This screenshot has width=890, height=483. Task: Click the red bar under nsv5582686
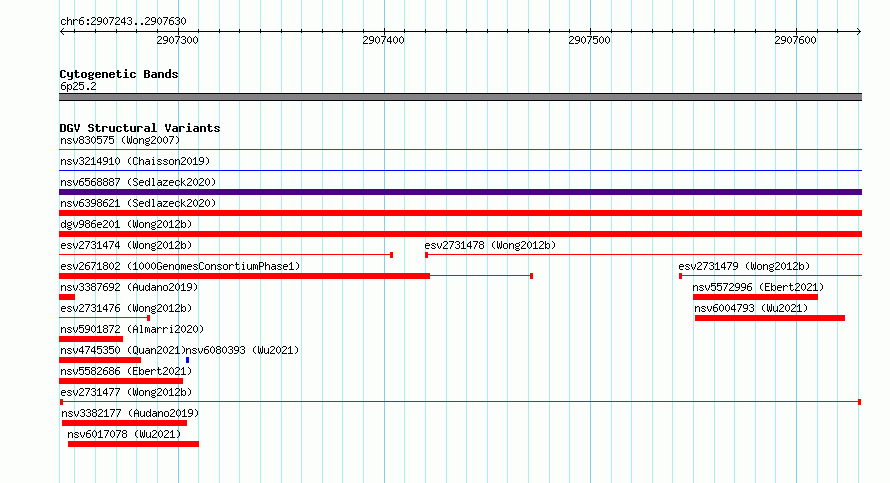click(121, 381)
